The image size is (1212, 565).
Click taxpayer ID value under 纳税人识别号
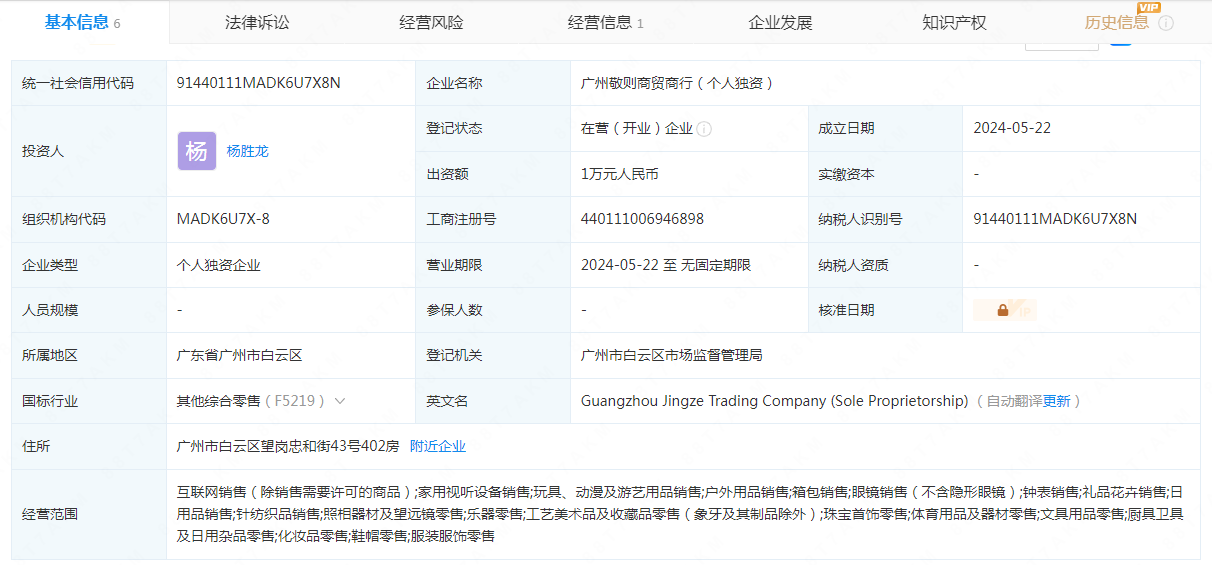1055,219
